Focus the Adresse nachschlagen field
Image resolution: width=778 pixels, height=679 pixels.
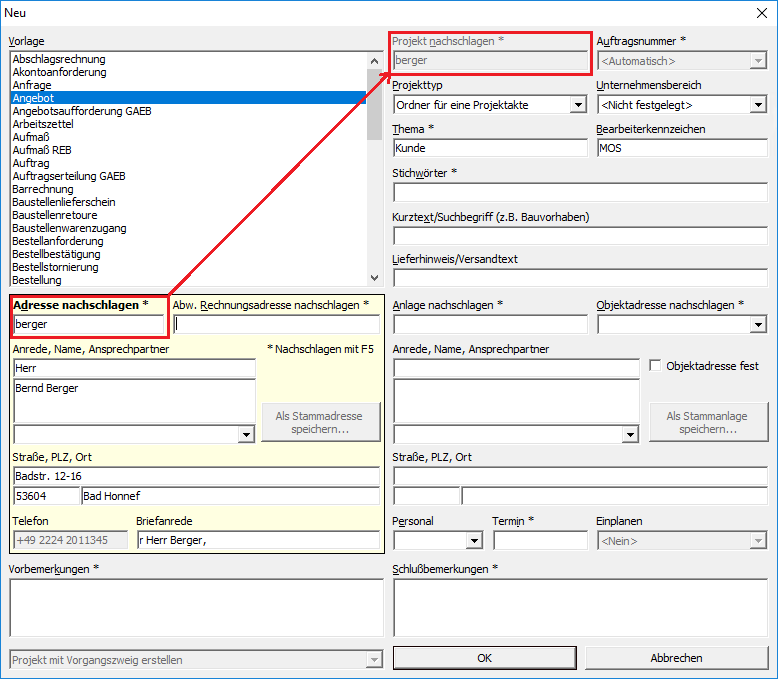pos(90,324)
